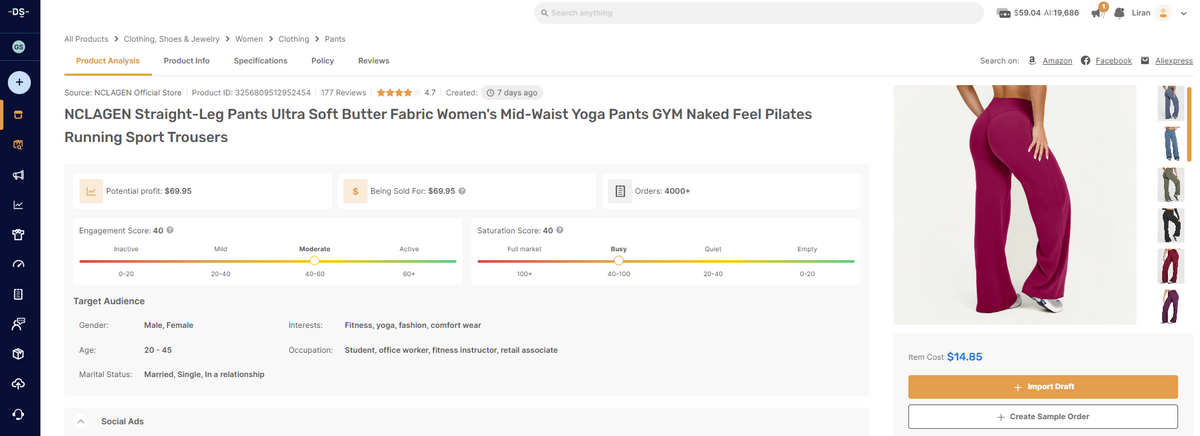Select the green pants thumbnail
This screenshot has width=1200, height=436.
click(x=1170, y=184)
